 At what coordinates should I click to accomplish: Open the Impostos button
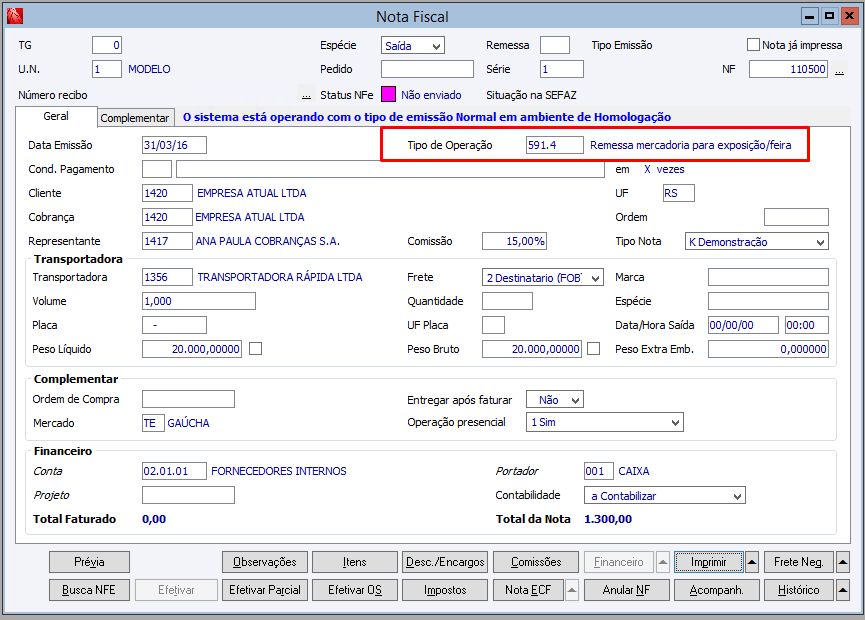click(x=445, y=590)
